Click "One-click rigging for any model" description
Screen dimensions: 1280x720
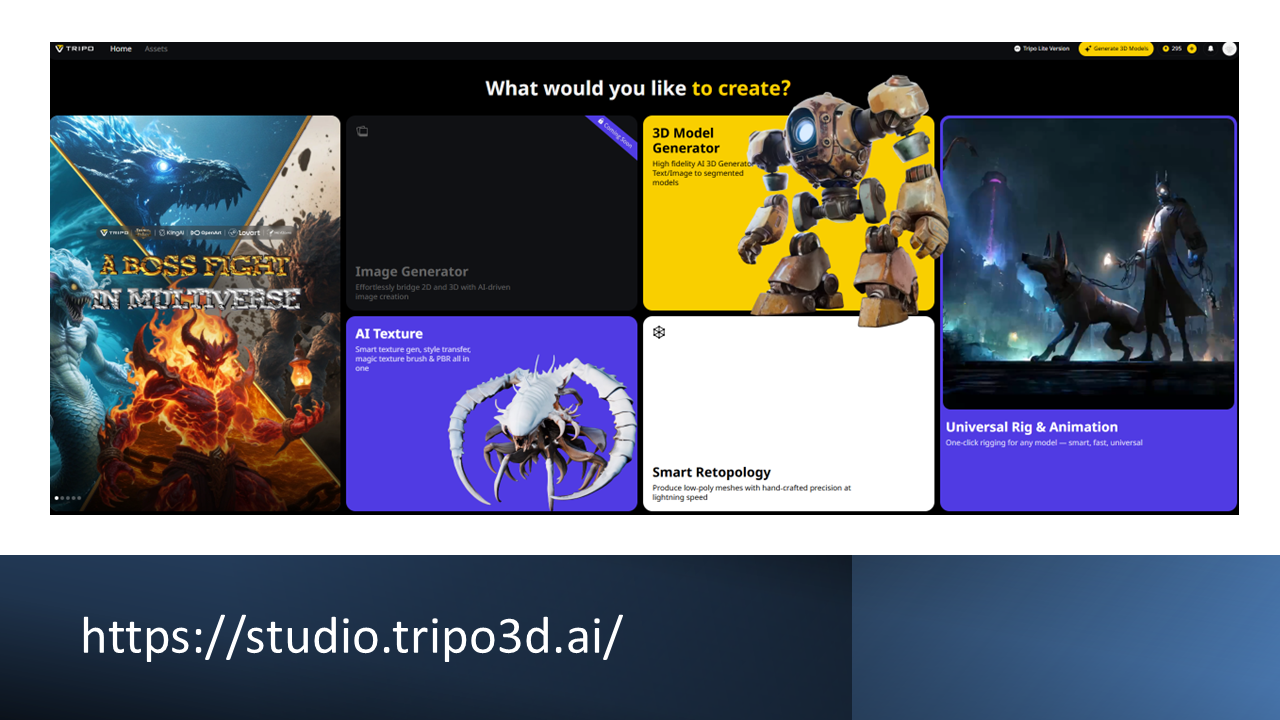(x=1044, y=443)
